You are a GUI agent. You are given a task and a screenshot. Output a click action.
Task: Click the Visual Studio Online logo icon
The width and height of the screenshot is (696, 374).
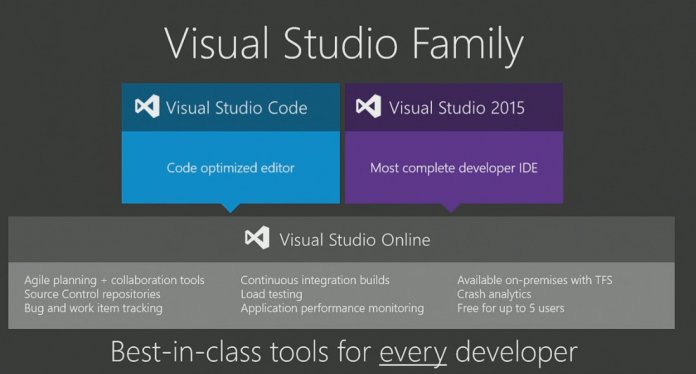(x=257, y=237)
